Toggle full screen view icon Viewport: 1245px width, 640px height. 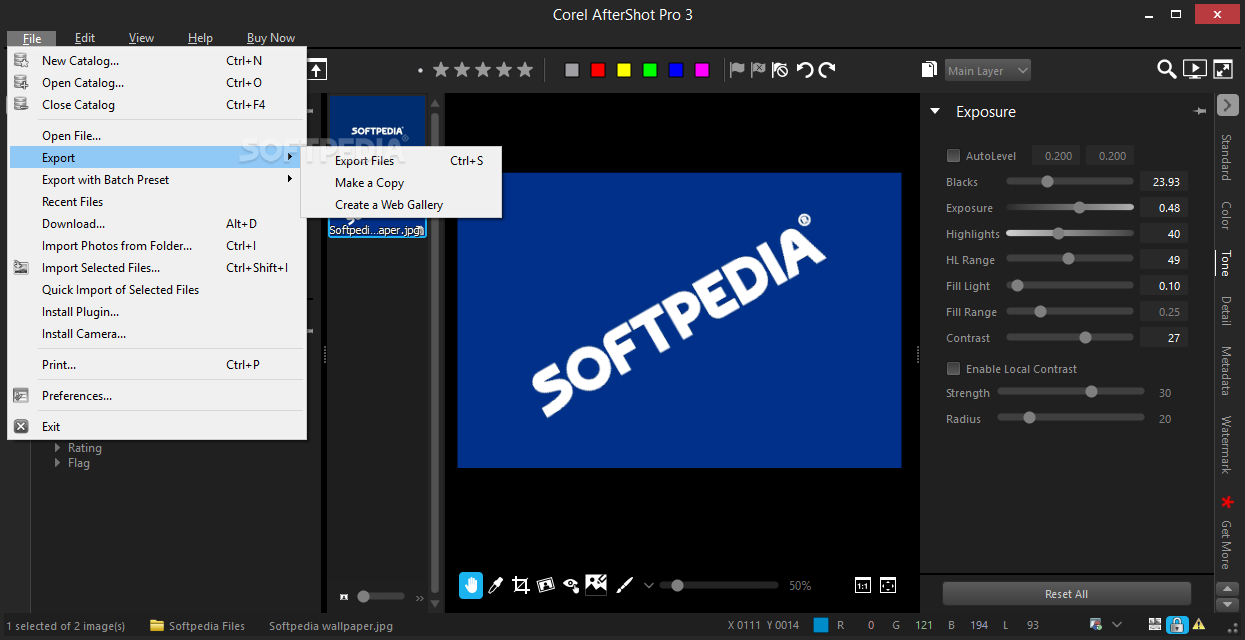(1223, 69)
